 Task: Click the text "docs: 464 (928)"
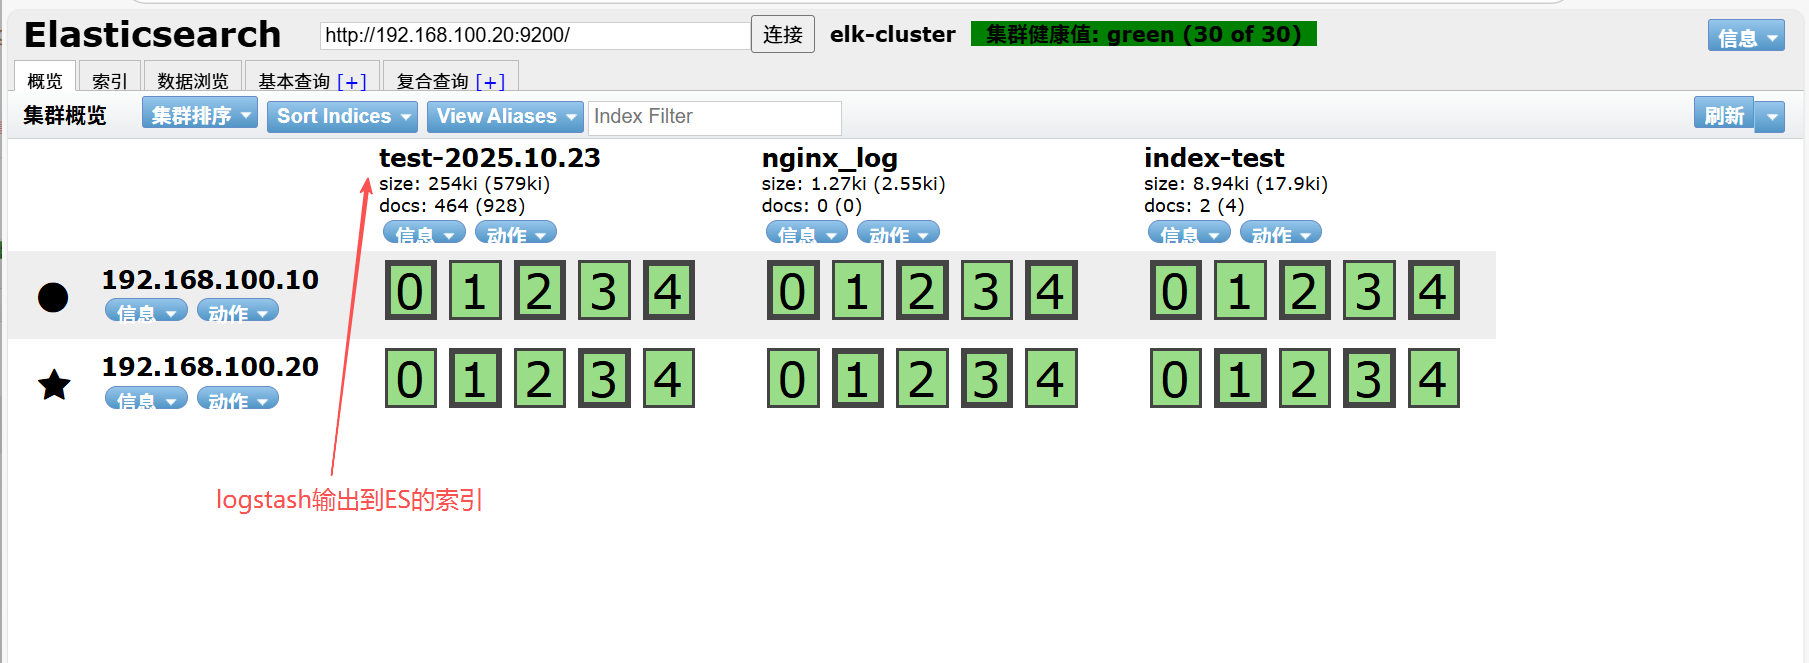(x=452, y=205)
